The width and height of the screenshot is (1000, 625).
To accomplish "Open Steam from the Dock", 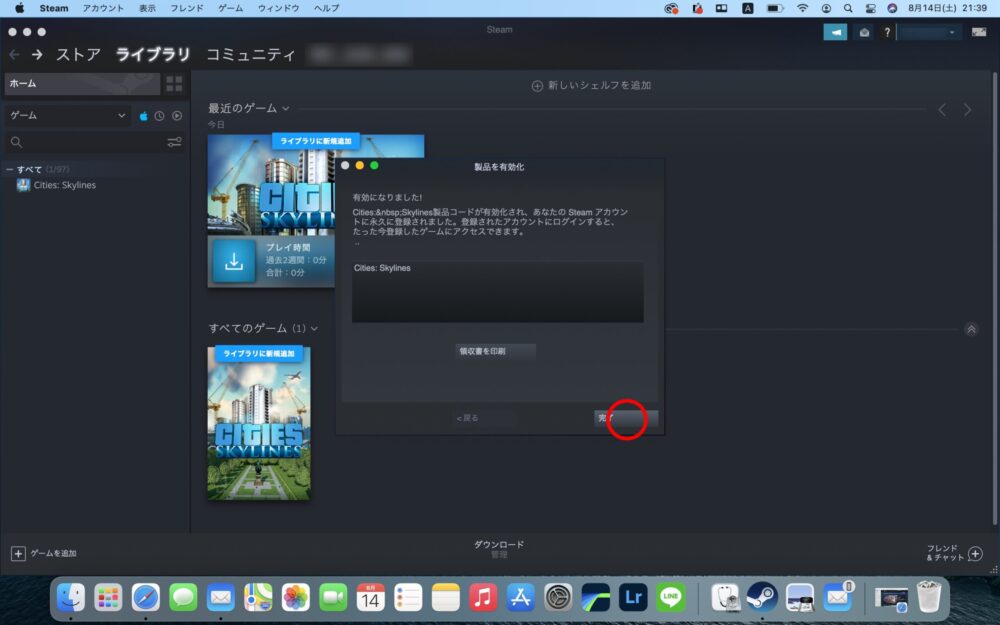I will (x=762, y=598).
